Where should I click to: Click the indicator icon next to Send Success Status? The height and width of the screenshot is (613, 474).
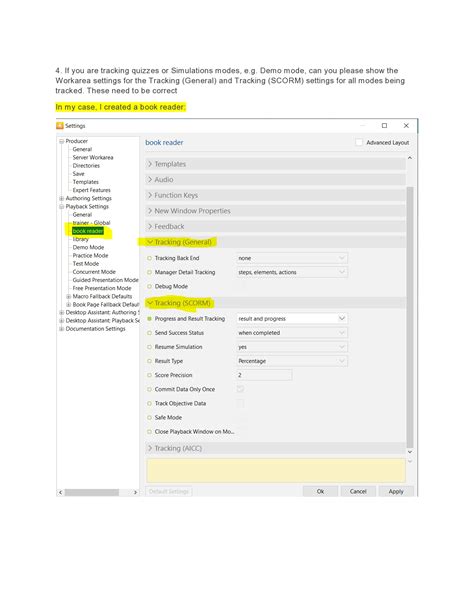[149, 333]
